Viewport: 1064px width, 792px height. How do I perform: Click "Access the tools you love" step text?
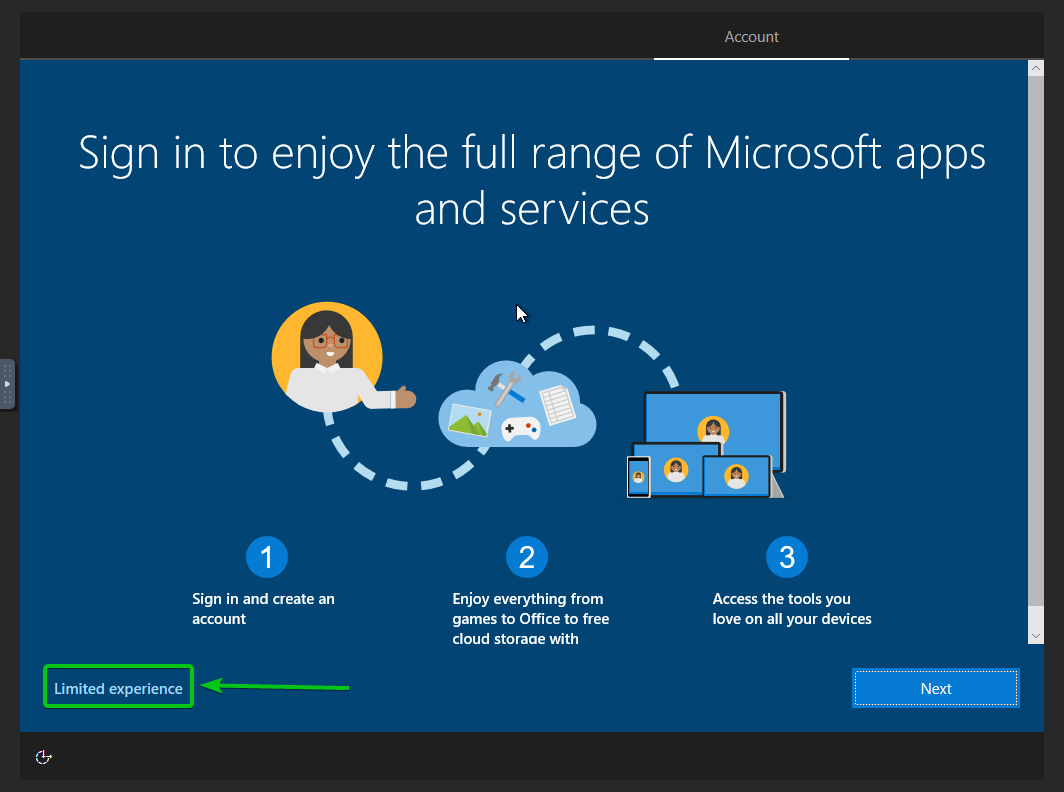point(791,609)
